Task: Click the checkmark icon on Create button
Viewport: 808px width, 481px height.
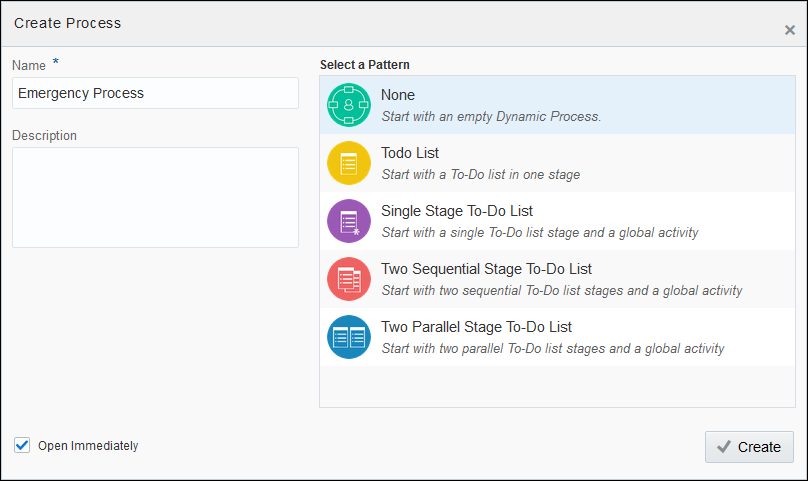Action: [723, 447]
